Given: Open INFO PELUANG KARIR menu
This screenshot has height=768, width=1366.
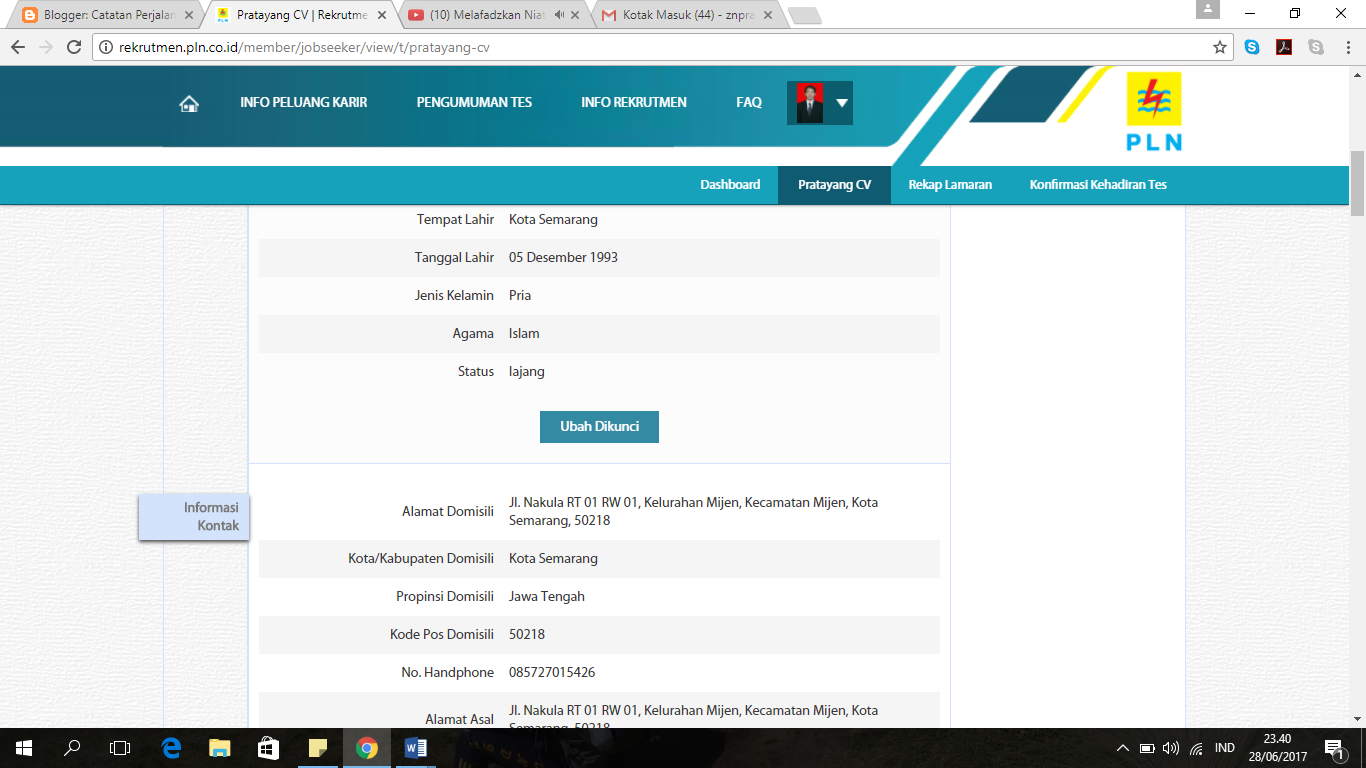Looking at the screenshot, I should click(303, 102).
